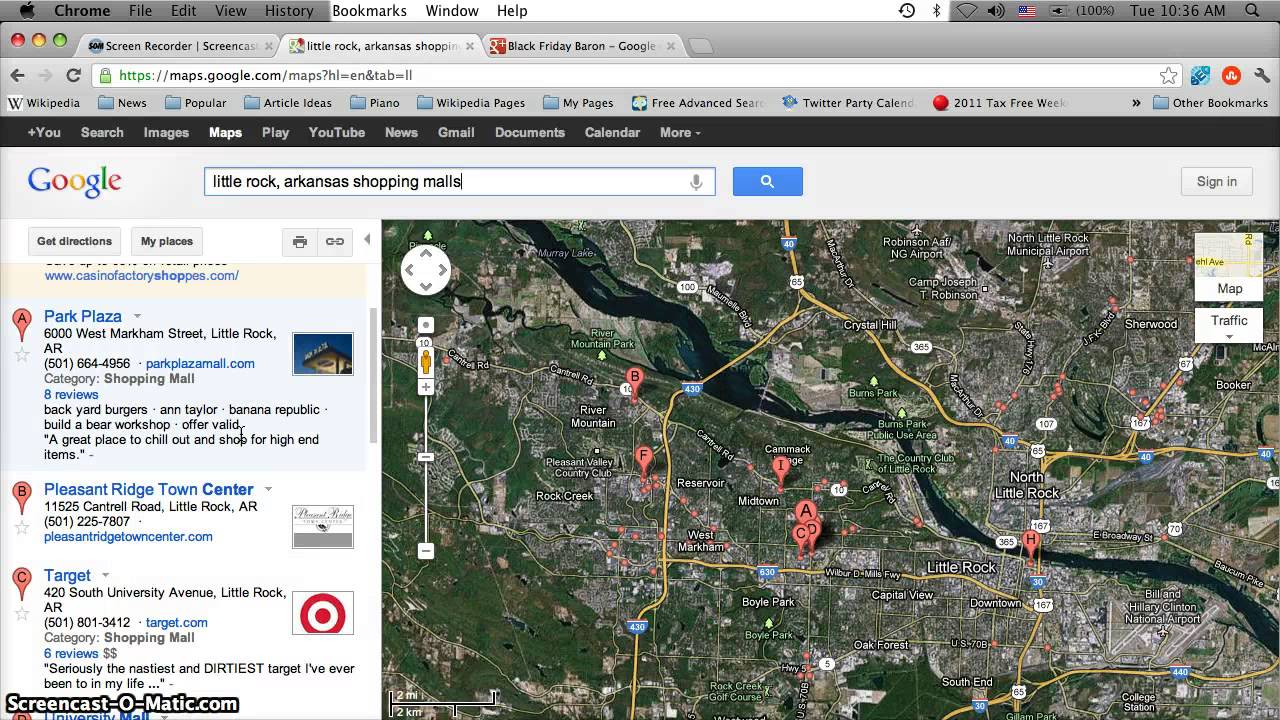Viewport: 1280px width, 720px height.
Task: Zoom in with the plus button
Action: pos(426,387)
